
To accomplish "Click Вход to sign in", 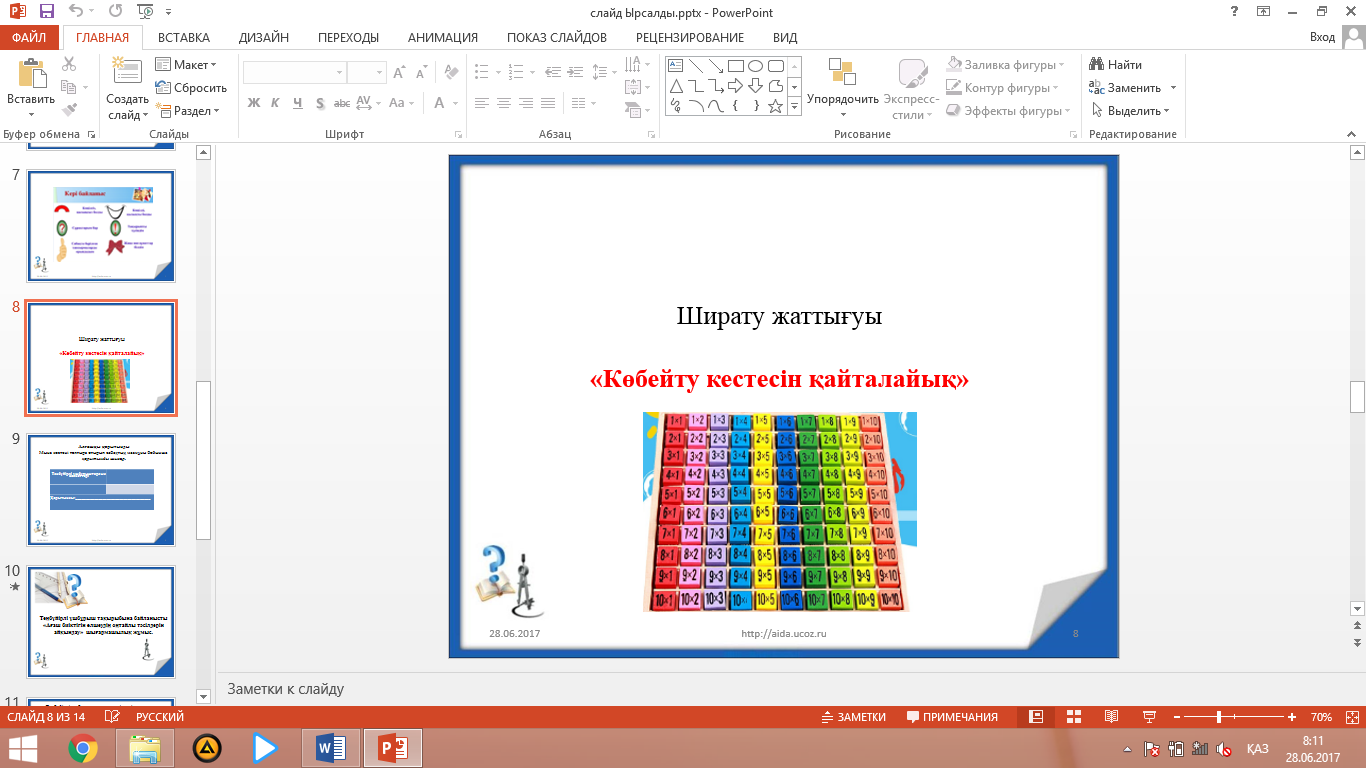I will [1322, 37].
